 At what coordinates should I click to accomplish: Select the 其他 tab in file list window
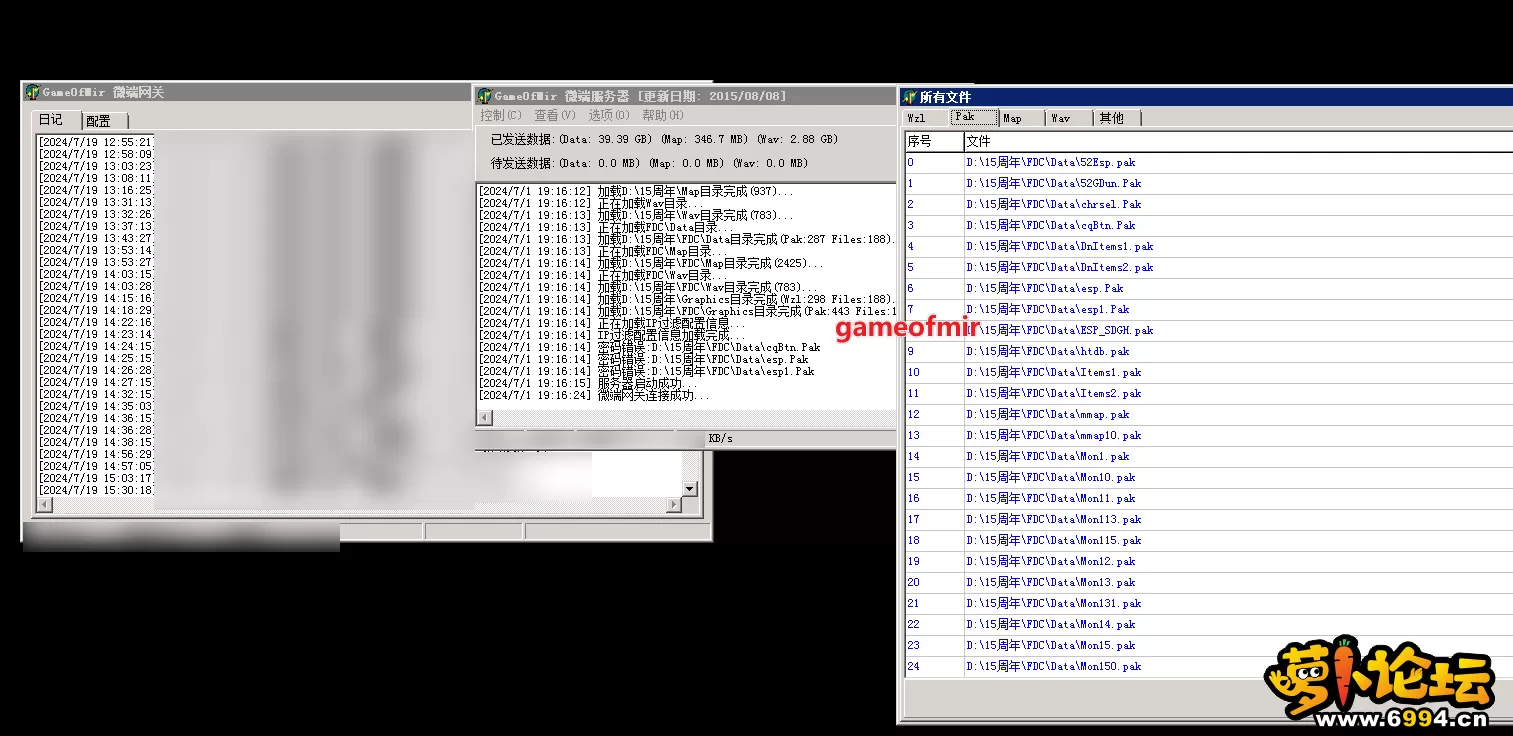point(1116,118)
